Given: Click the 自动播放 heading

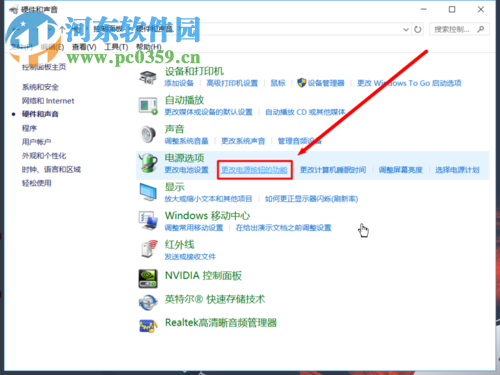Looking at the screenshot, I should [184, 100].
